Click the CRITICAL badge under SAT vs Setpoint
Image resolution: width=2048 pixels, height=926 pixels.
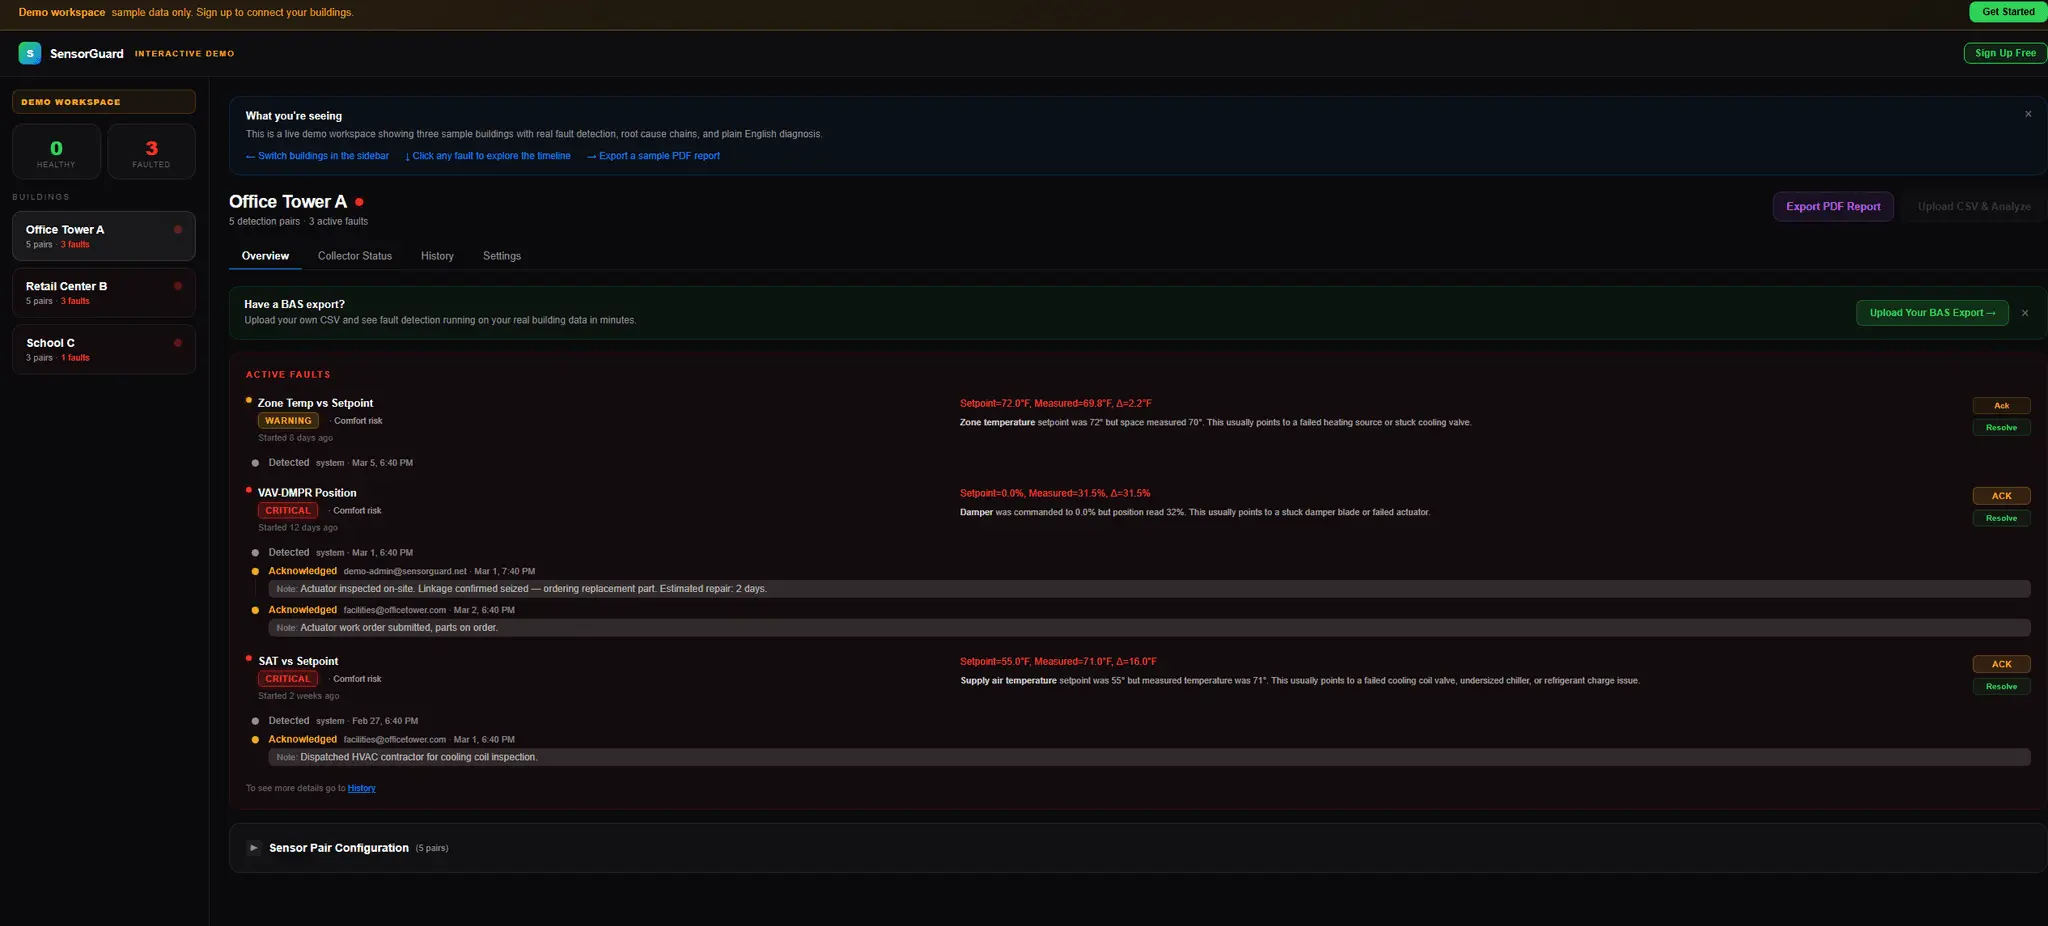click(x=288, y=679)
